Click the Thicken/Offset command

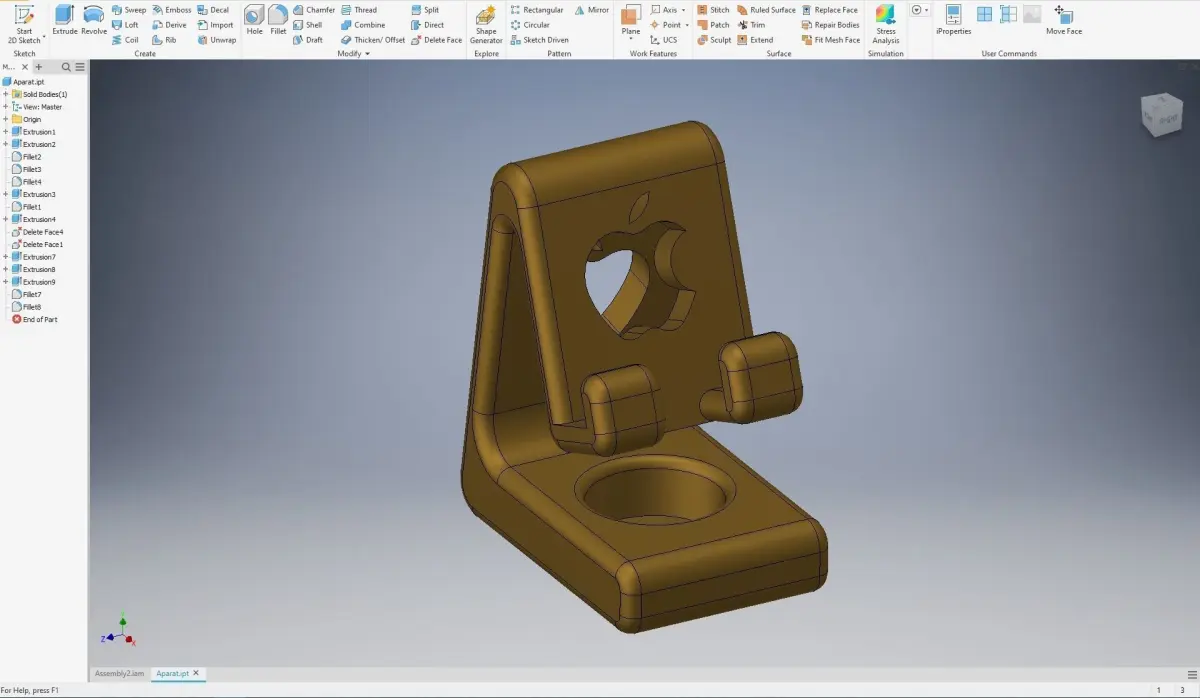[373, 40]
